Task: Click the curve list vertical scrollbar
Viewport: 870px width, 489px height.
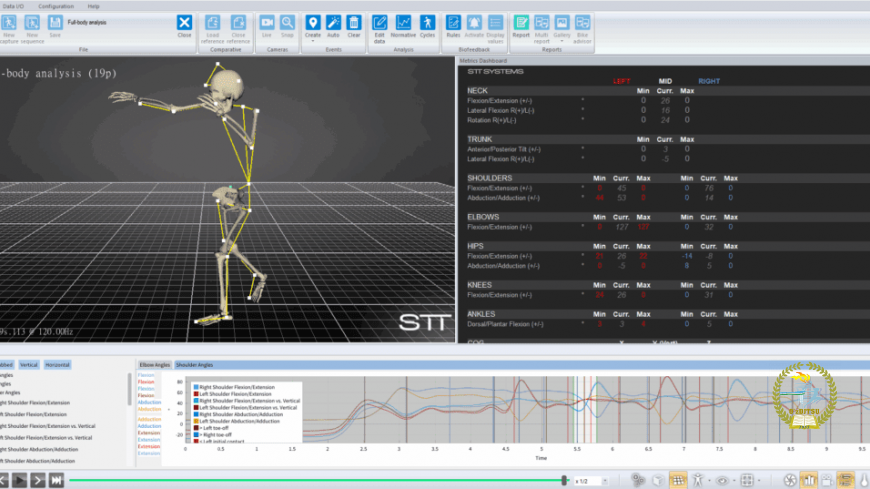Action: tap(130, 389)
